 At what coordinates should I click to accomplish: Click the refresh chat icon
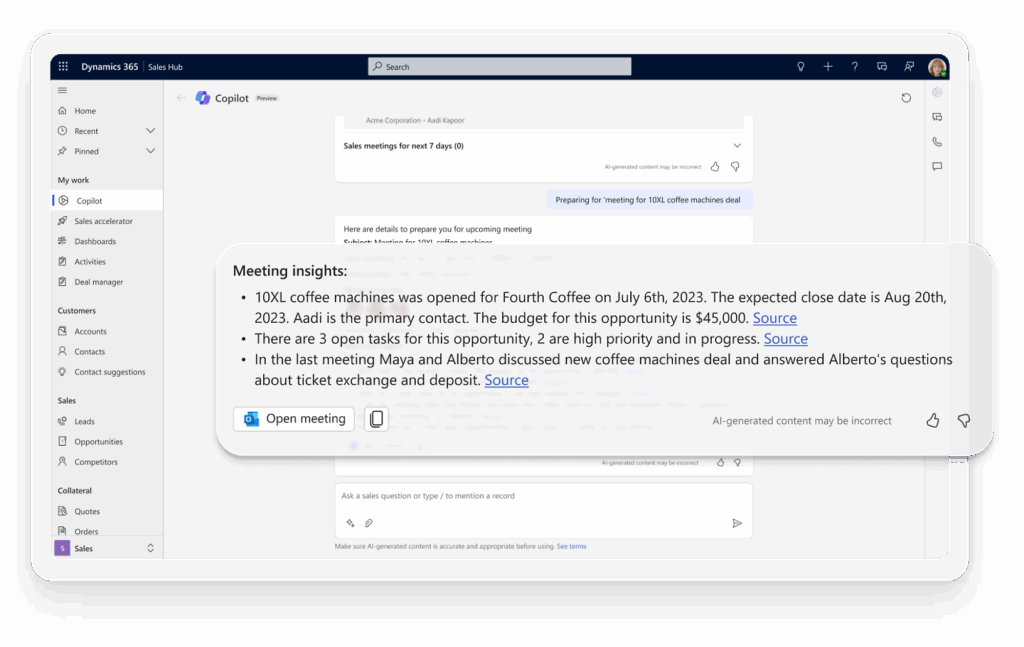906,98
